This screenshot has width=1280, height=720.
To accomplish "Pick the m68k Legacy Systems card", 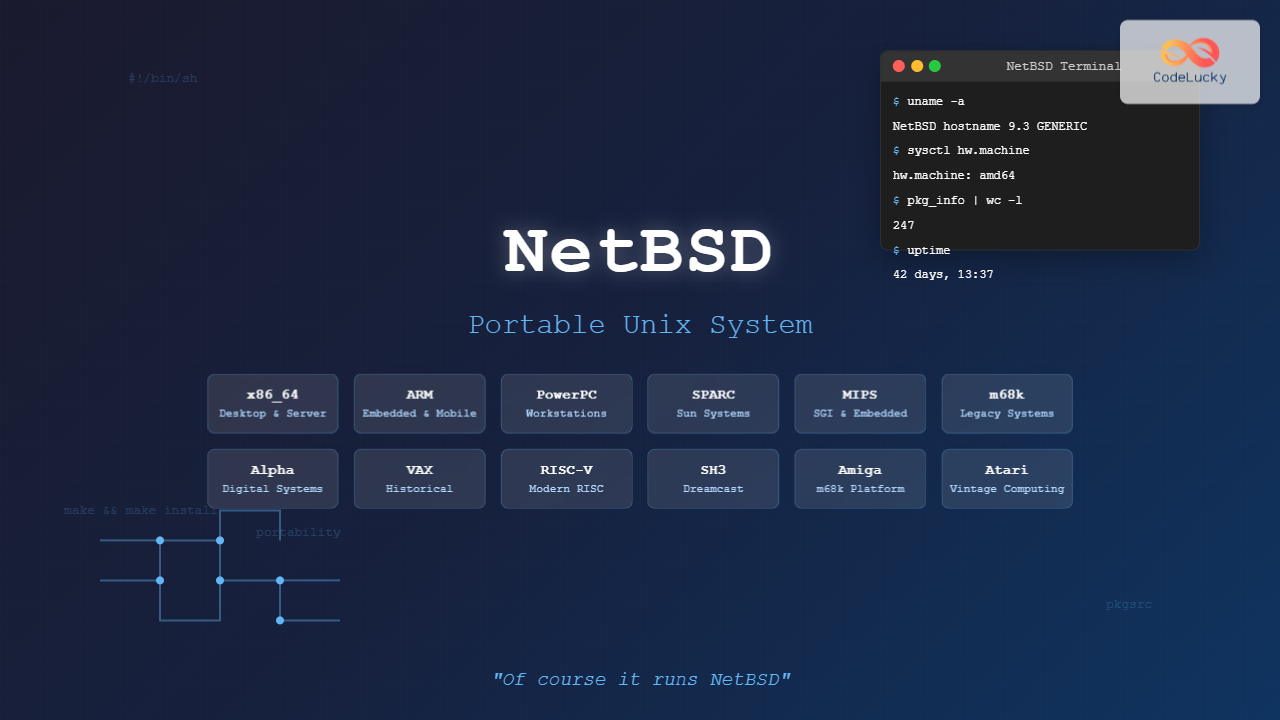I will pyautogui.click(x=1007, y=404).
